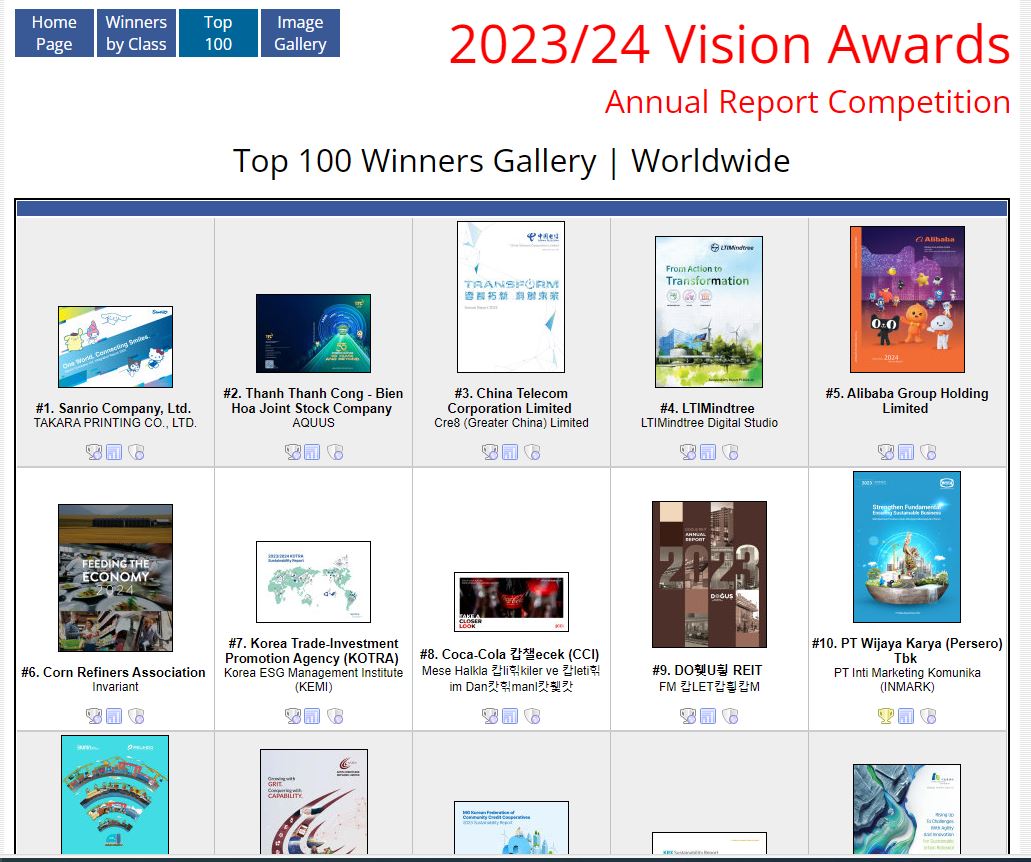Click Cre8 (Greater China) Limited agency text
This screenshot has height=862, width=1031.
tap(511, 423)
